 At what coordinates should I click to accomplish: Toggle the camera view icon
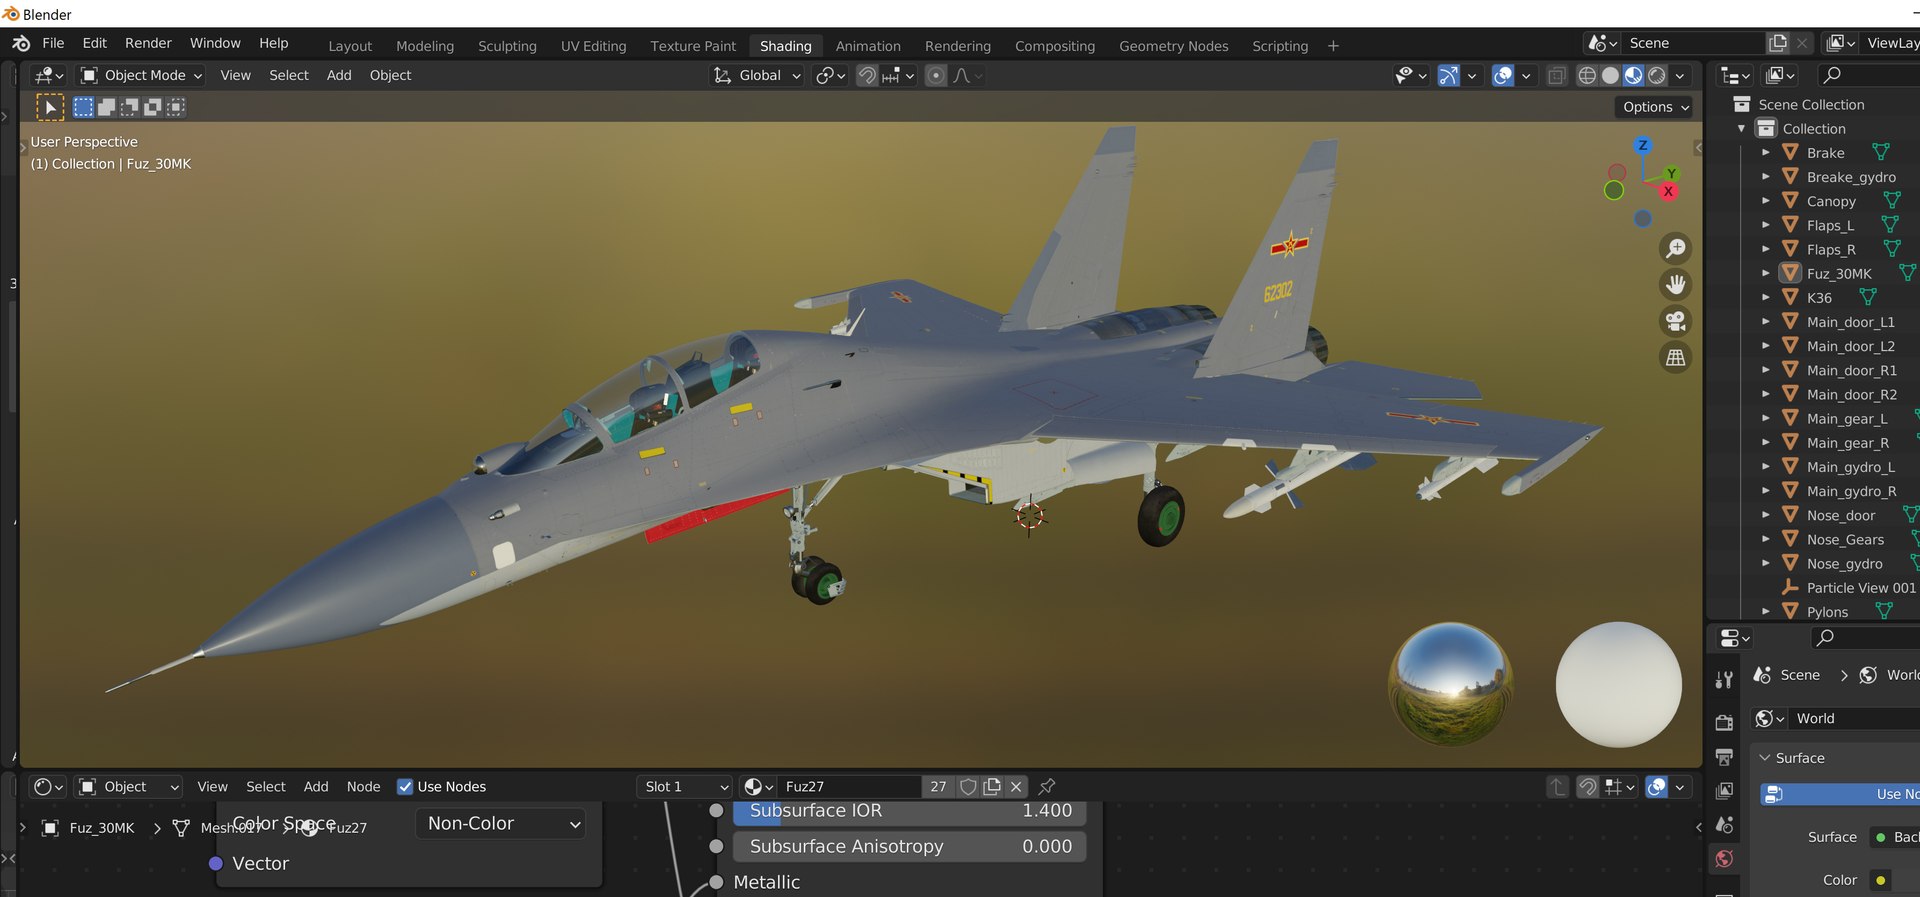coord(1676,321)
